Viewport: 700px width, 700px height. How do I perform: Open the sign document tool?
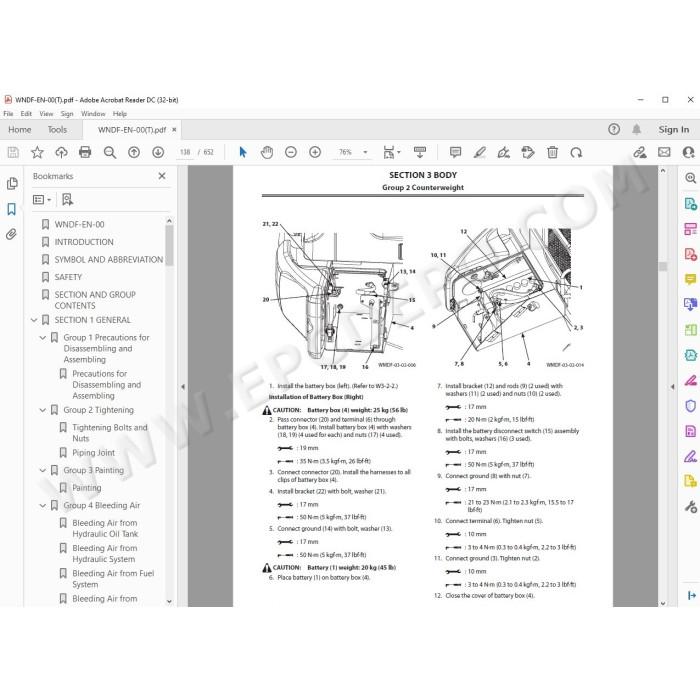coord(504,152)
